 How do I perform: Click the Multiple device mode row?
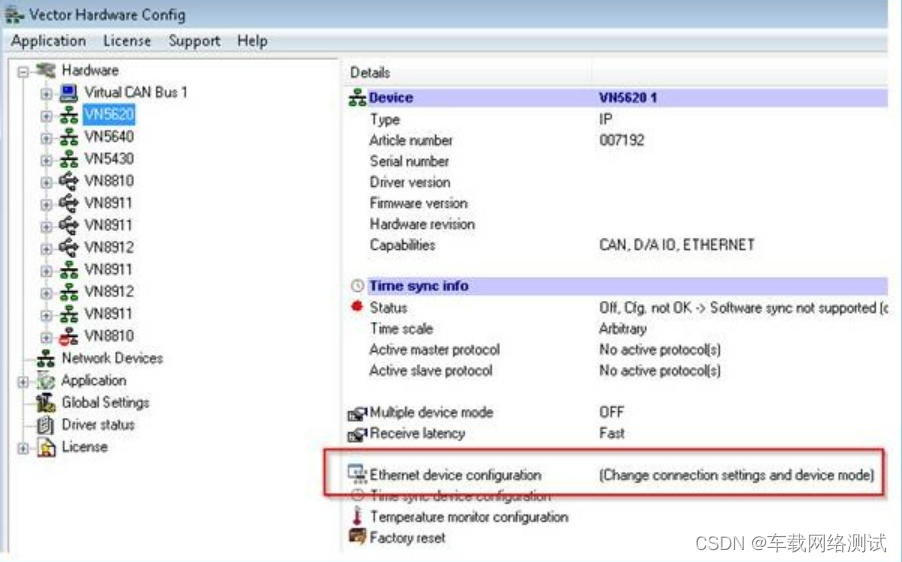tap(431, 412)
